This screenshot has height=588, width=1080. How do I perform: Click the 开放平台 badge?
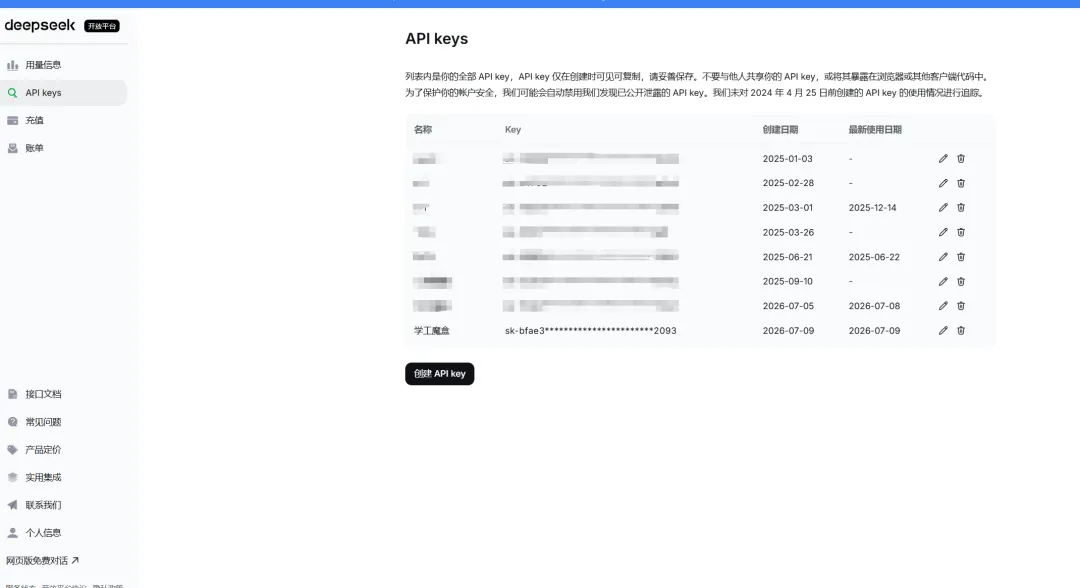[x=102, y=26]
